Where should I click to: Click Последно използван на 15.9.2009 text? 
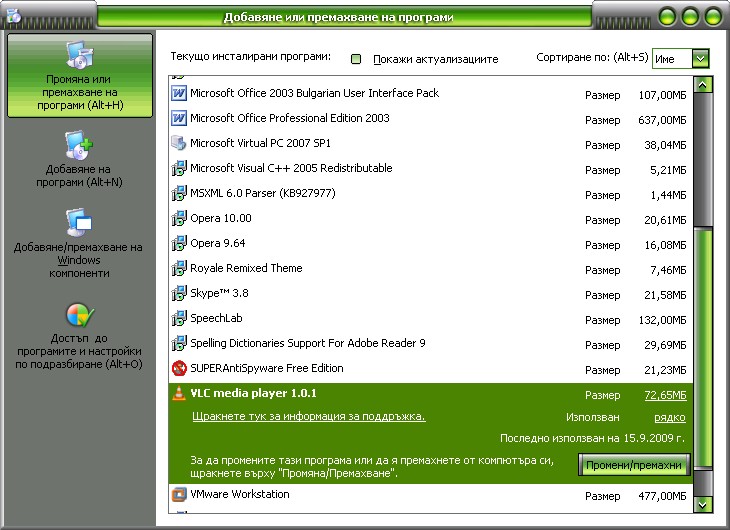(592, 438)
